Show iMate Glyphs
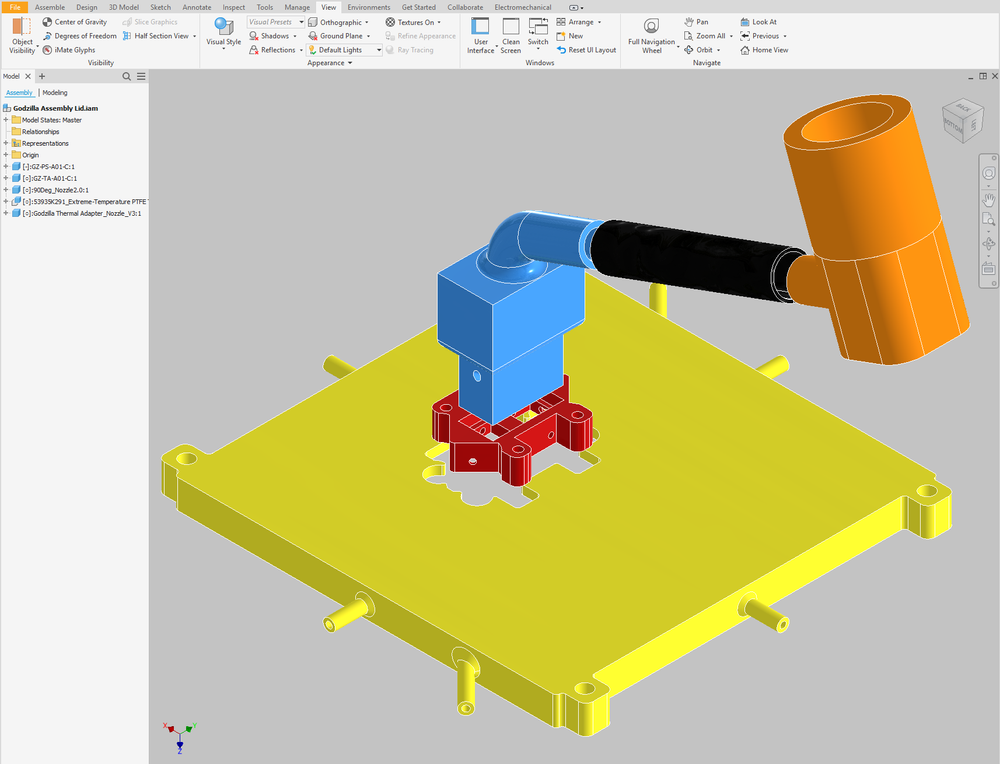 point(69,50)
